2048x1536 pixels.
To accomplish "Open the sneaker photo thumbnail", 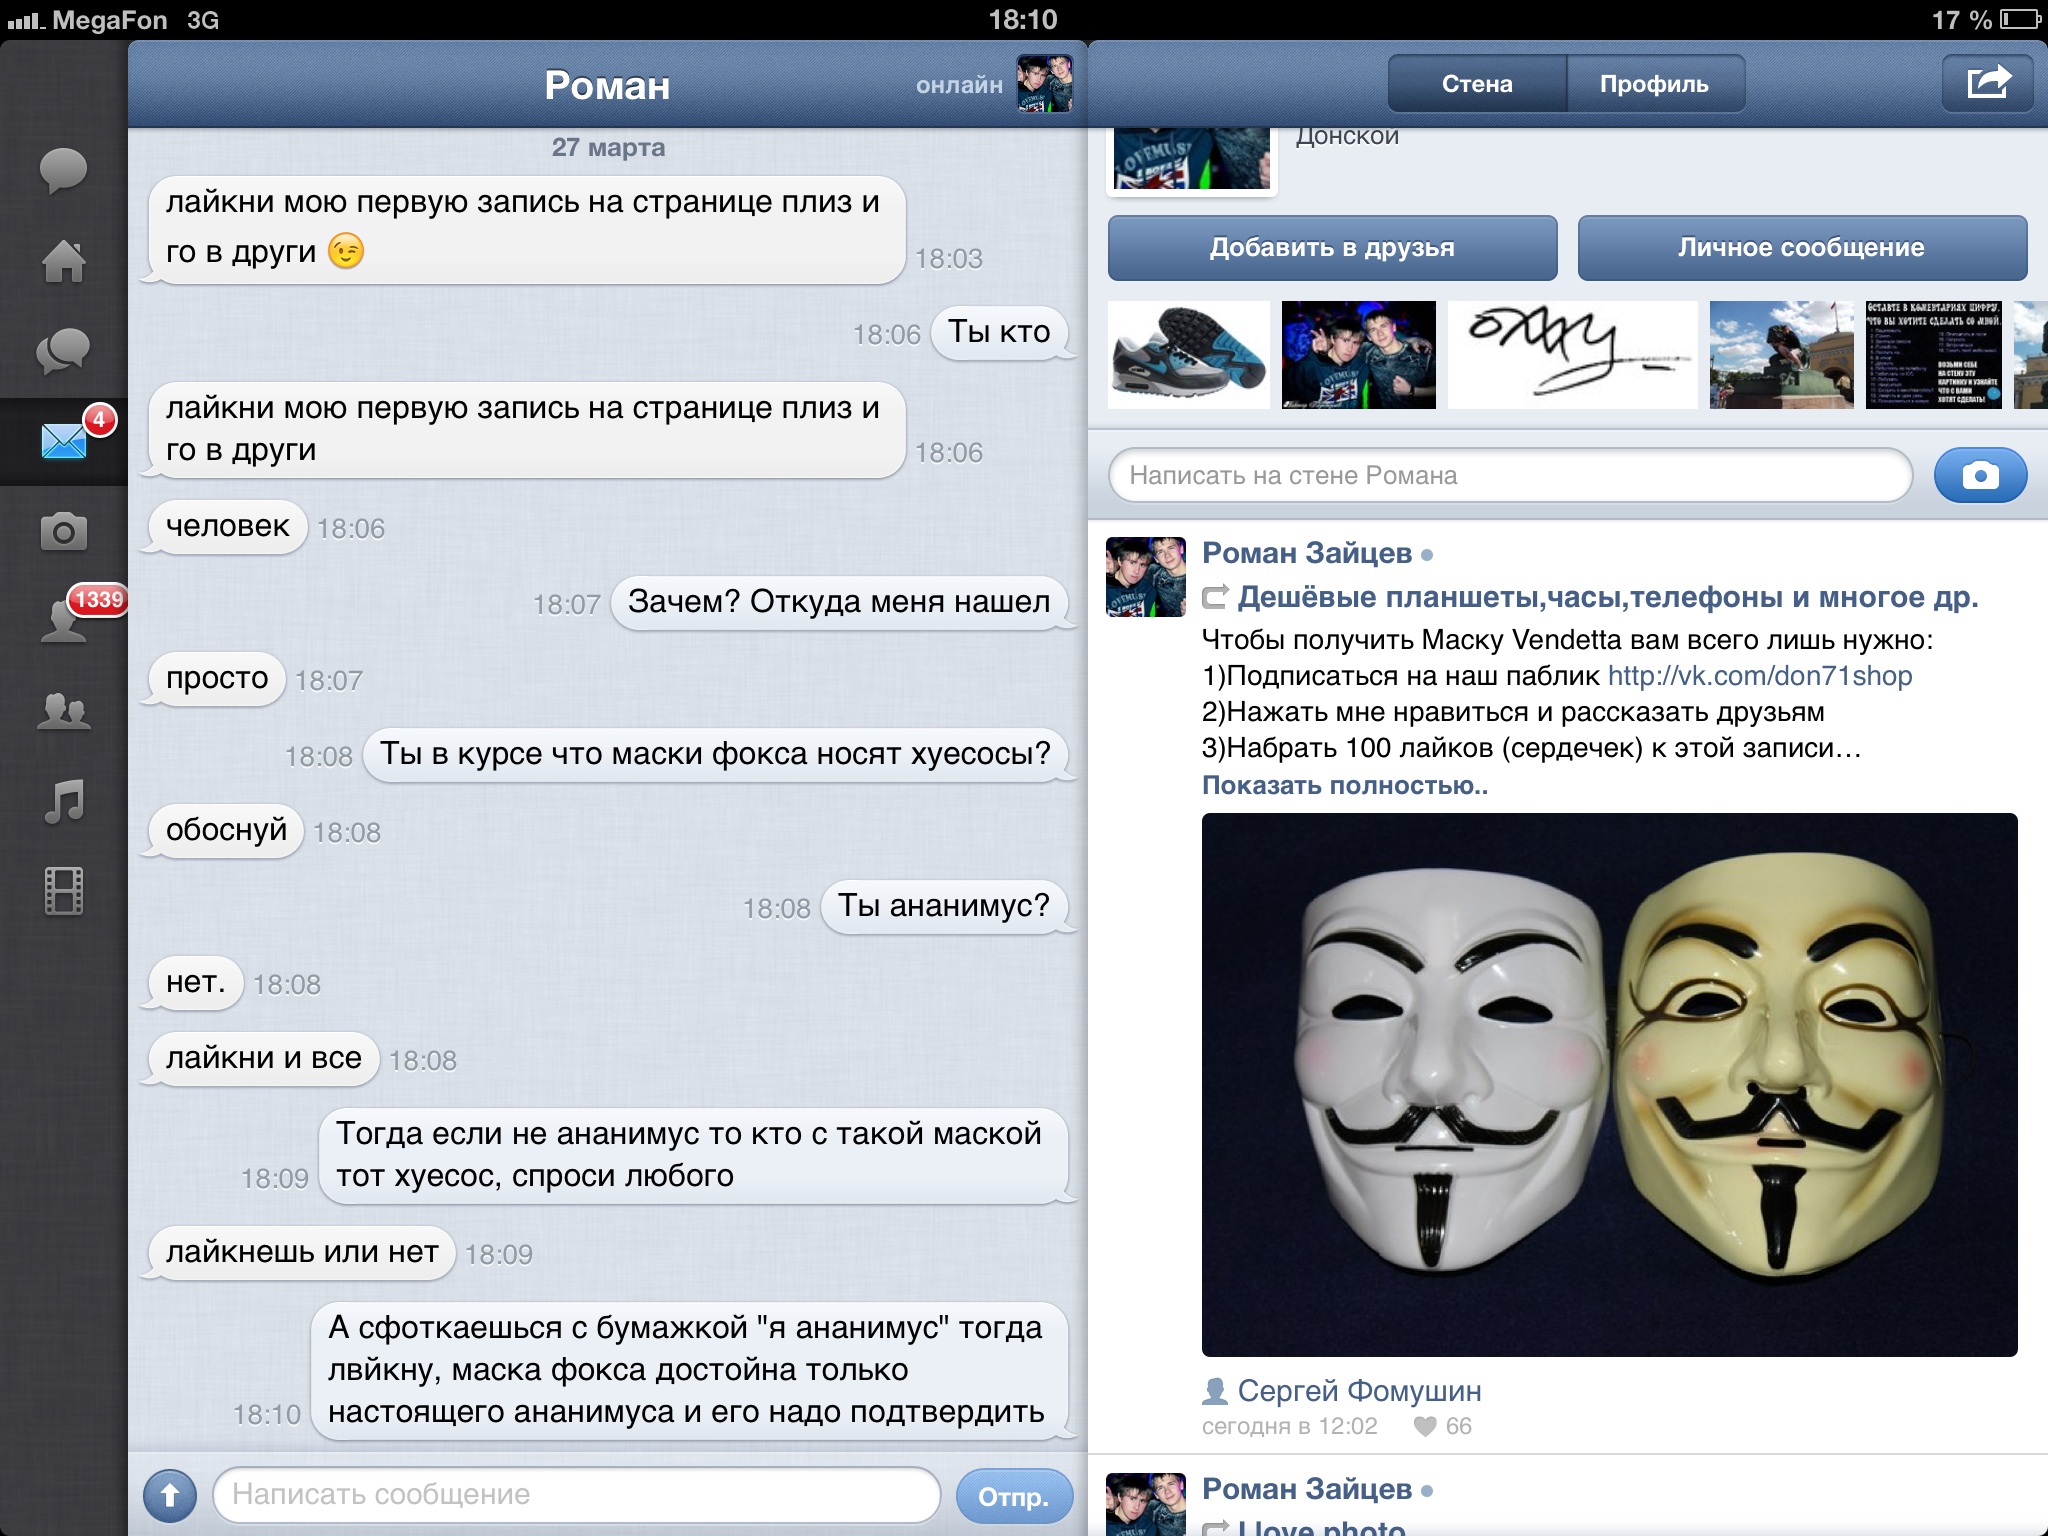I will [1188, 355].
